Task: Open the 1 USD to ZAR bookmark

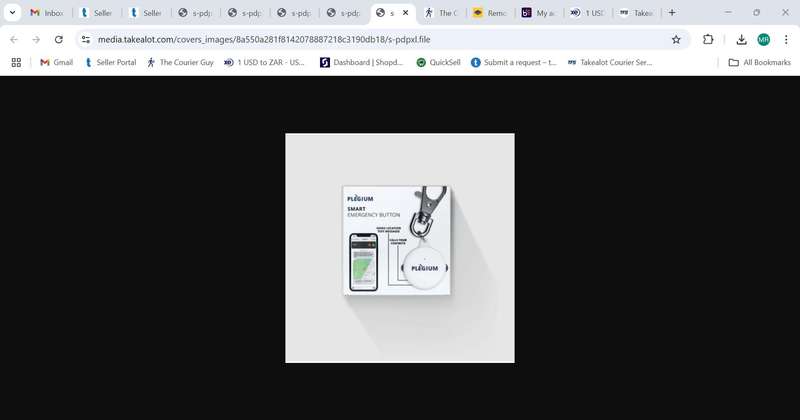Action: (264, 62)
